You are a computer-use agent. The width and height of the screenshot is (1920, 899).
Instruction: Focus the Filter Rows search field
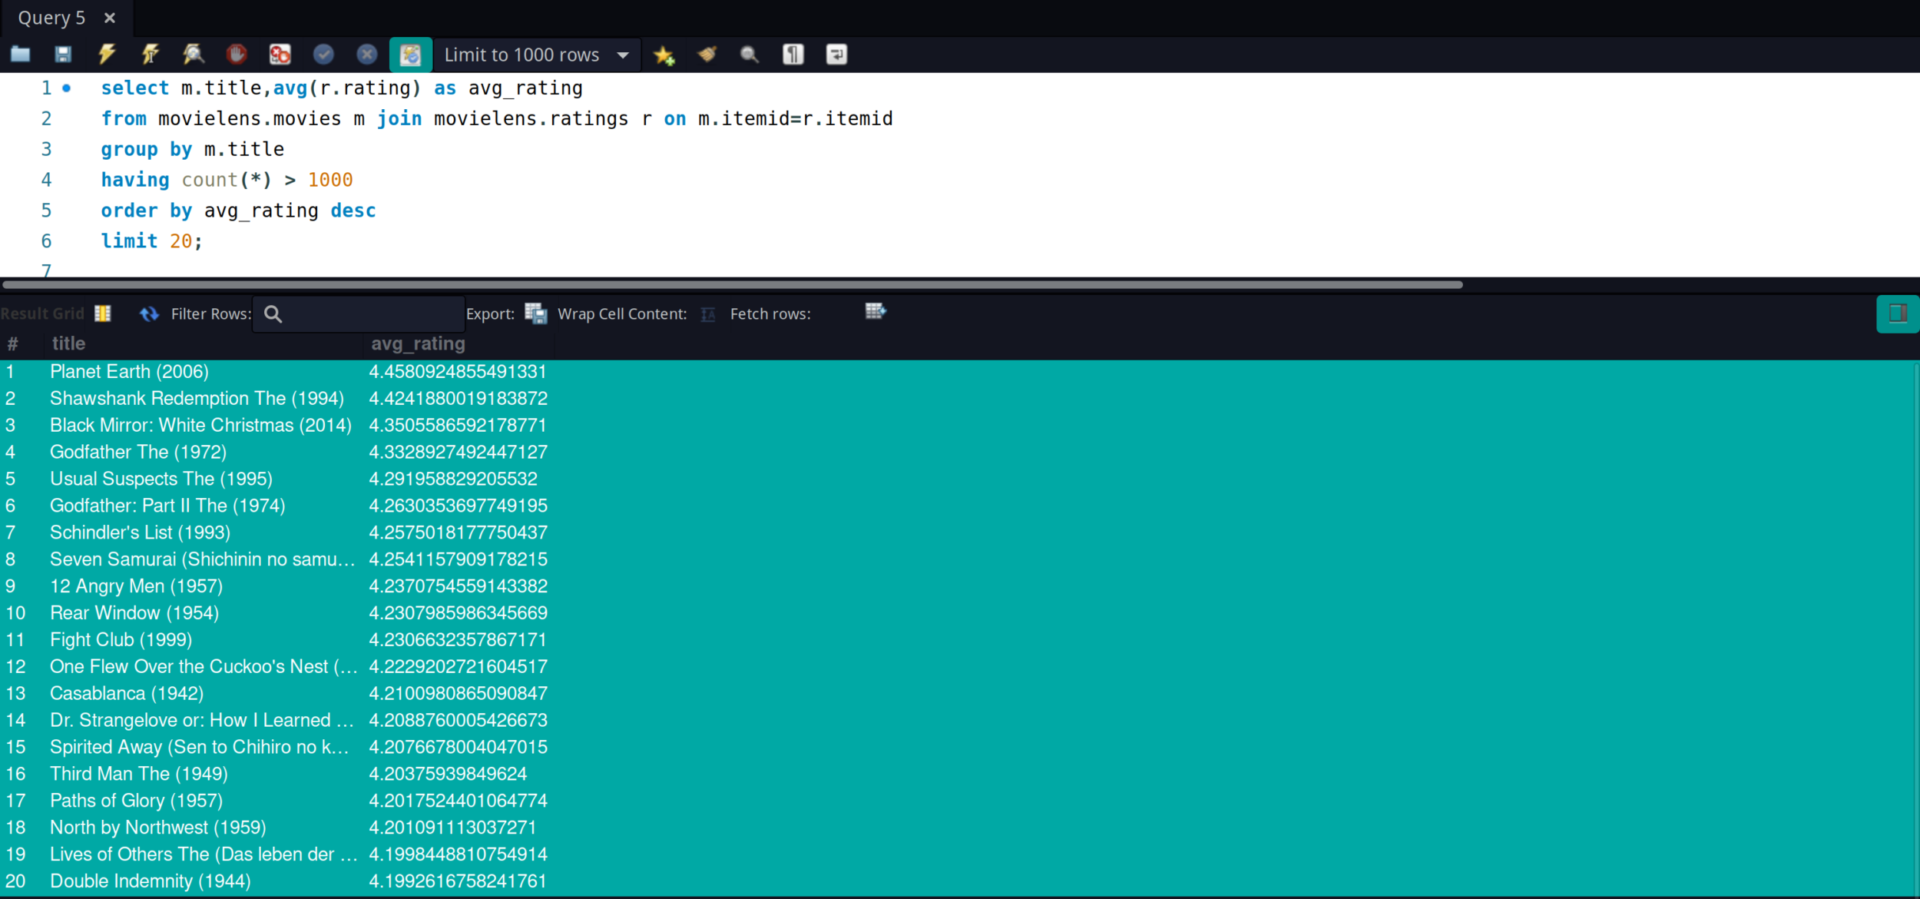click(359, 314)
